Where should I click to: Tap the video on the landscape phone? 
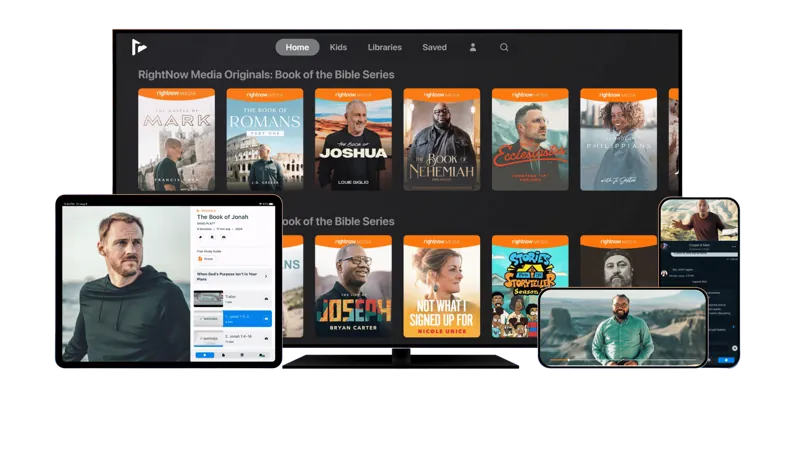[623, 327]
